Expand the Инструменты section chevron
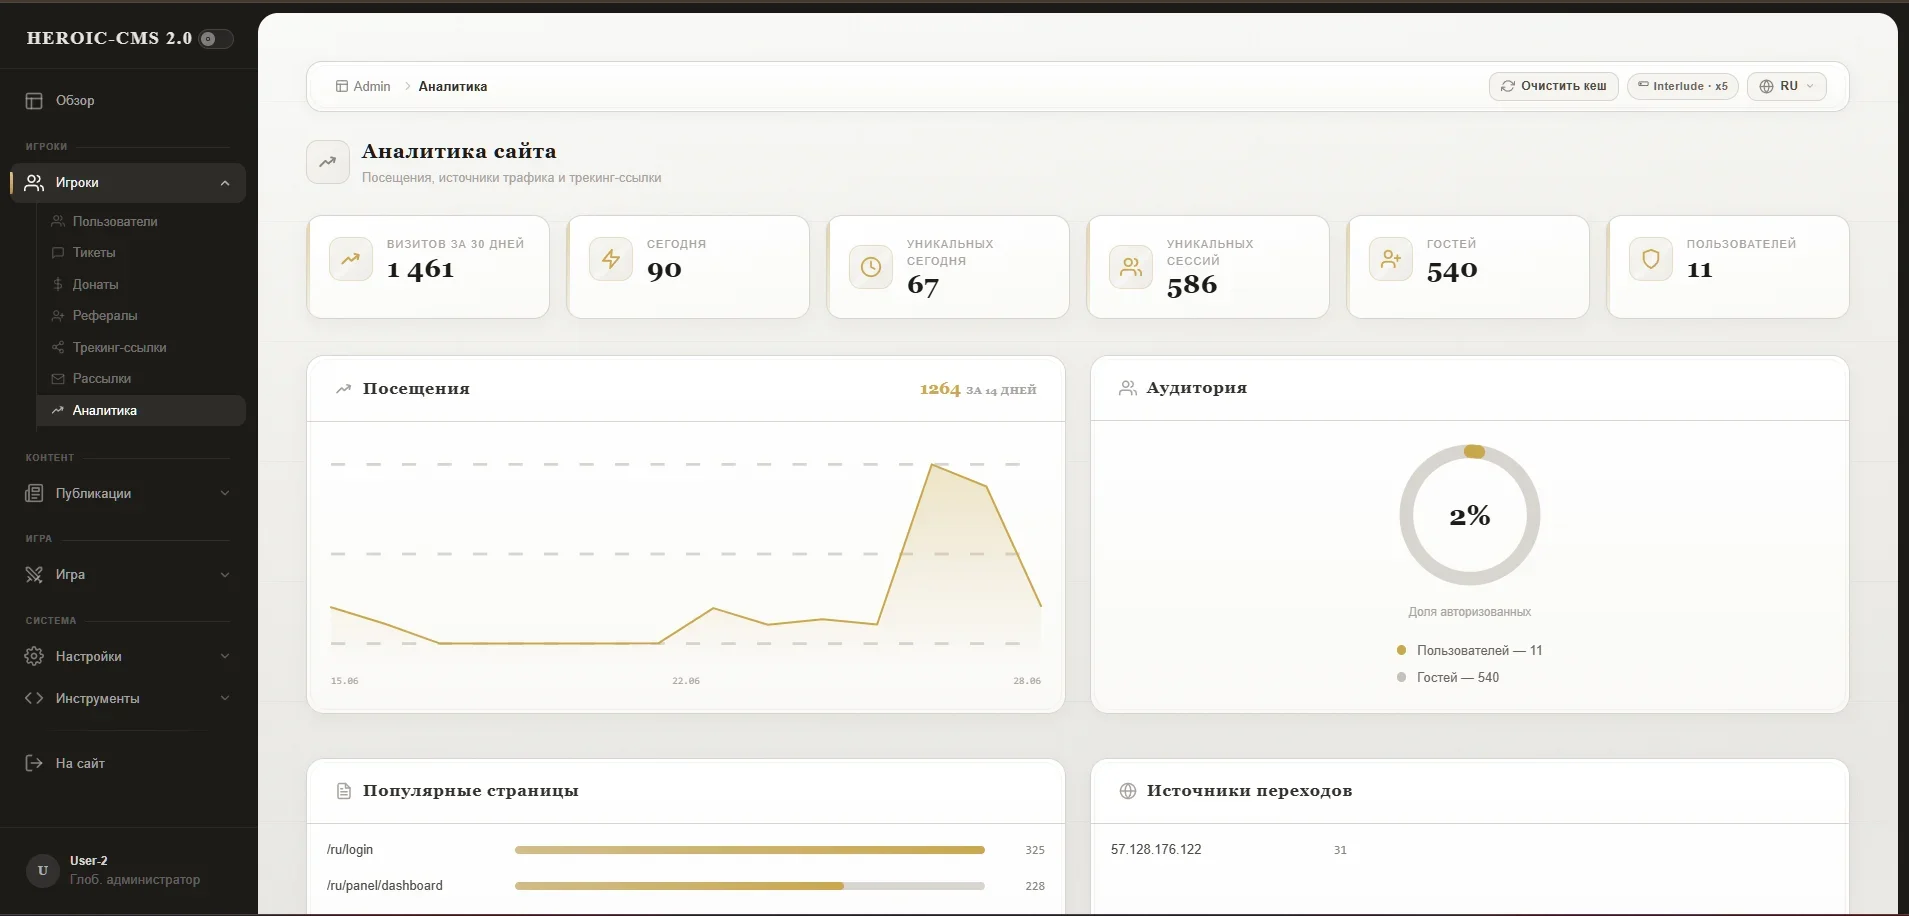The image size is (1909, 916). click(225, 698)
